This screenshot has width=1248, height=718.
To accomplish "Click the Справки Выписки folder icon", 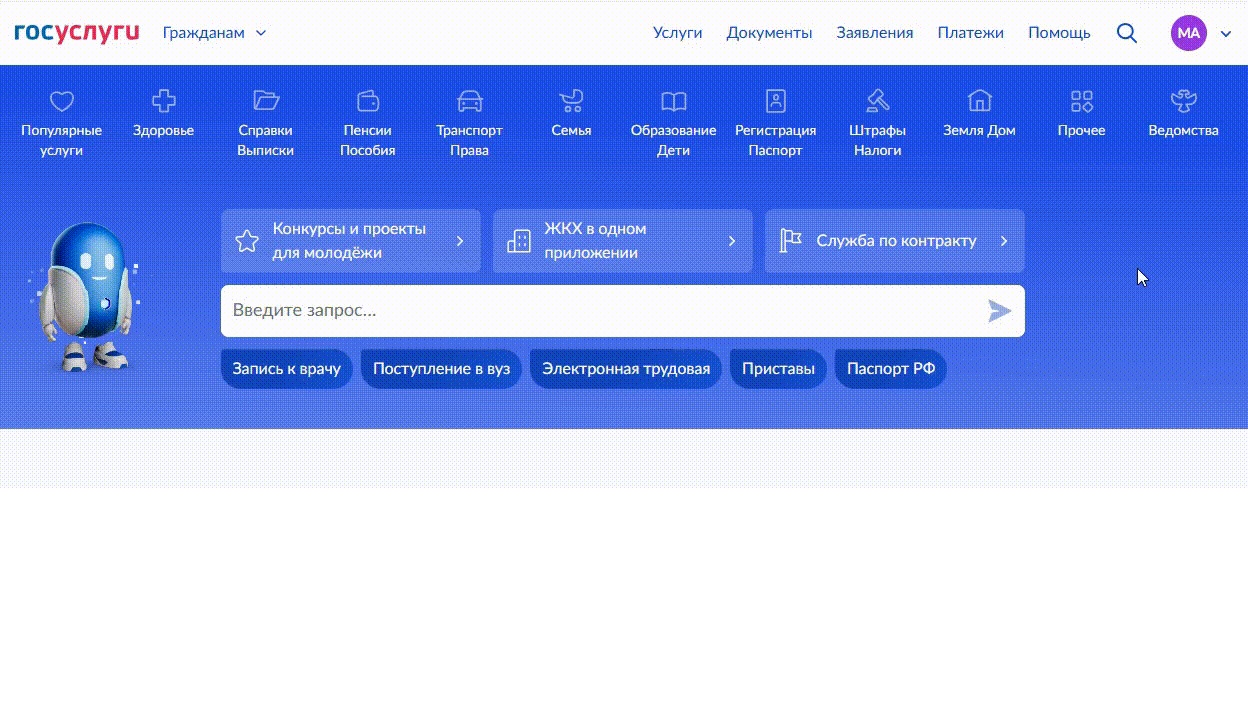I will click(265, 101).
